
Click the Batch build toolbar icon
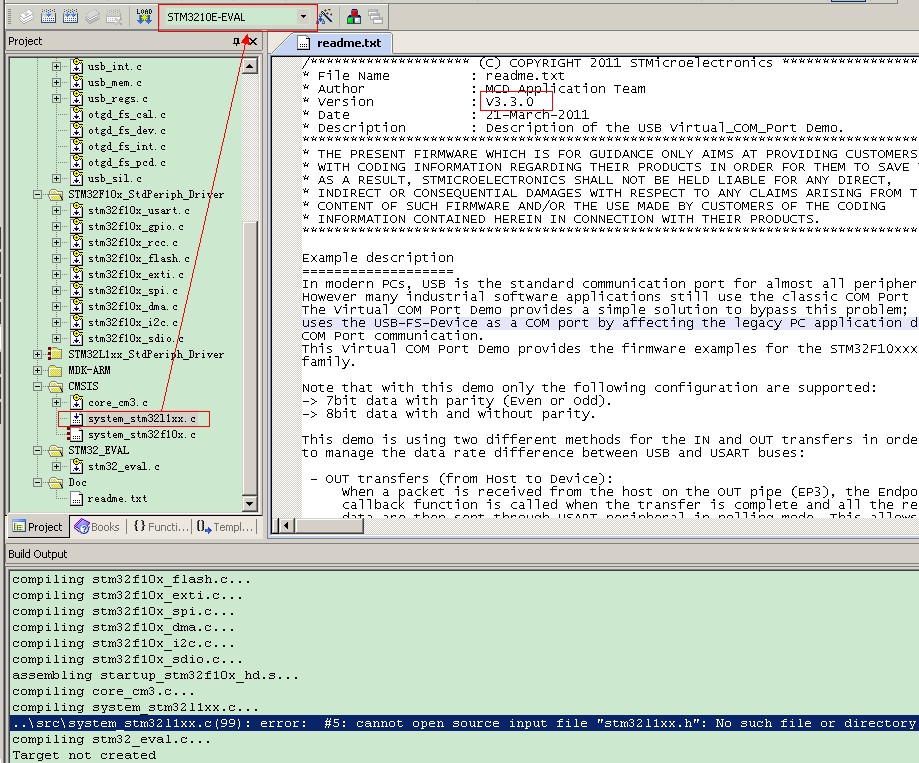pyautogui.click(x=92, y=17)
